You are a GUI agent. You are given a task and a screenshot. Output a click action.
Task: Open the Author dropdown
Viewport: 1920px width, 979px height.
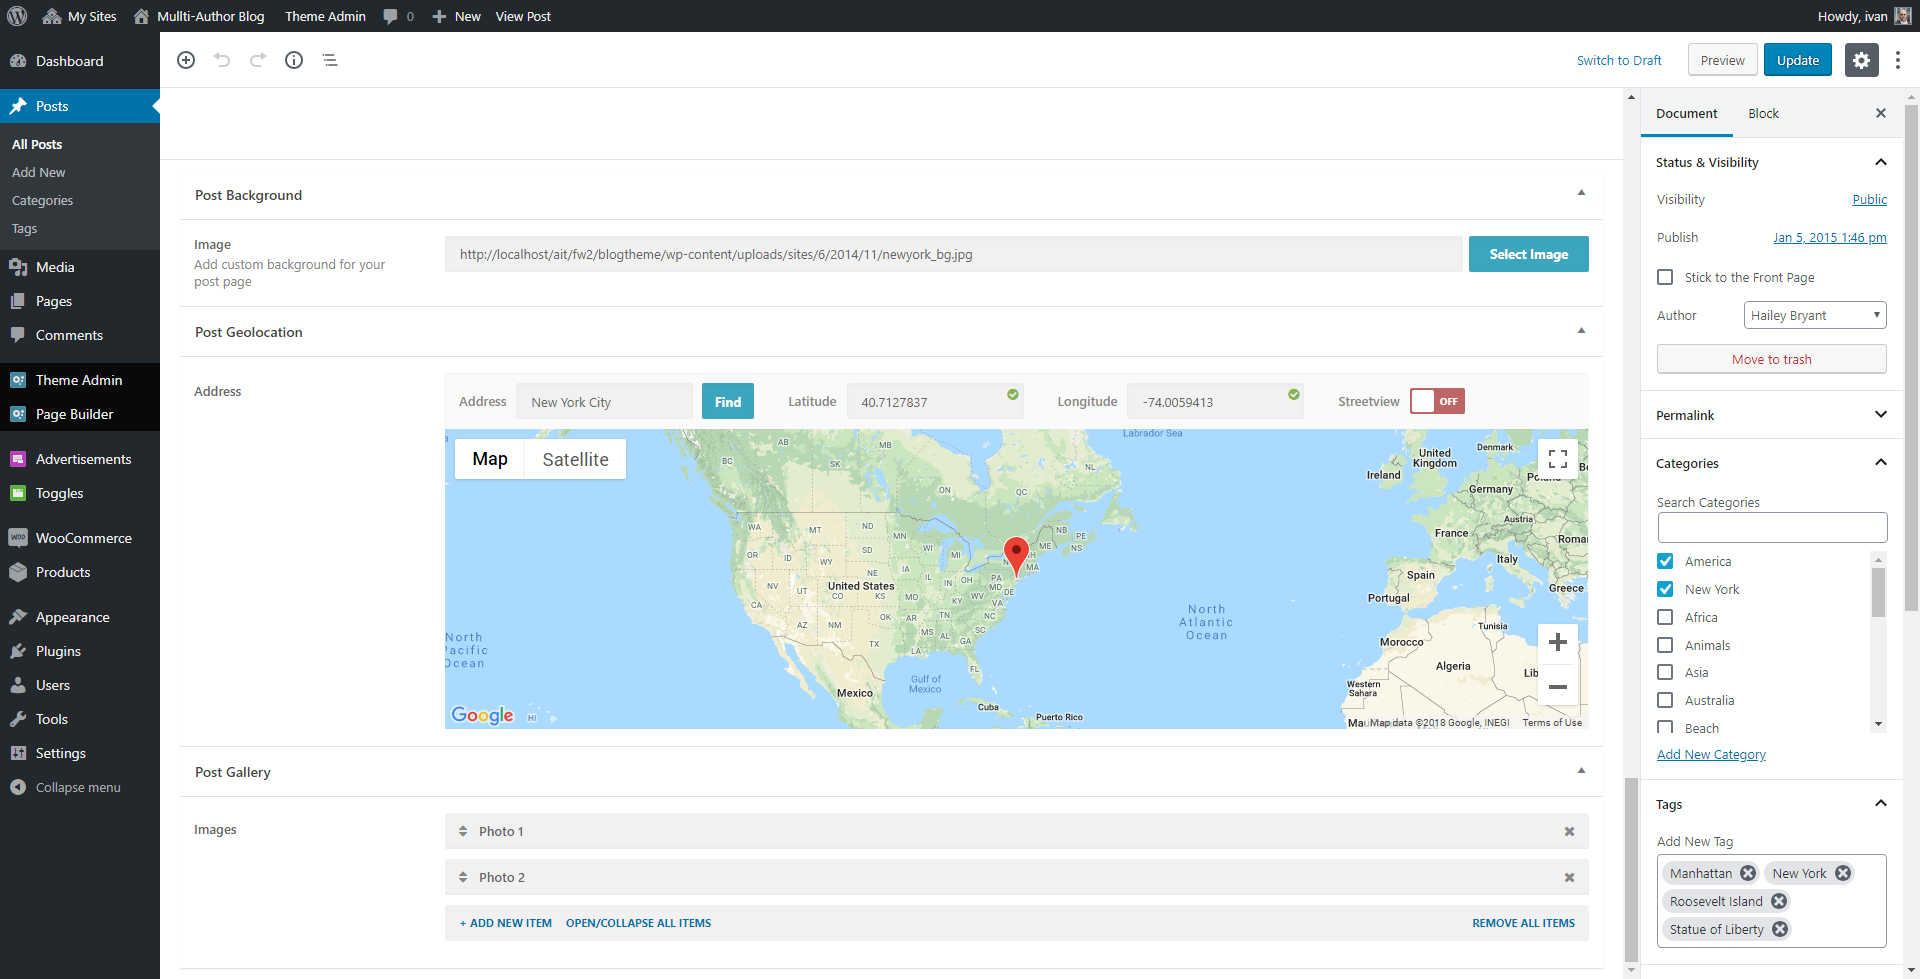pos(1815,315)
